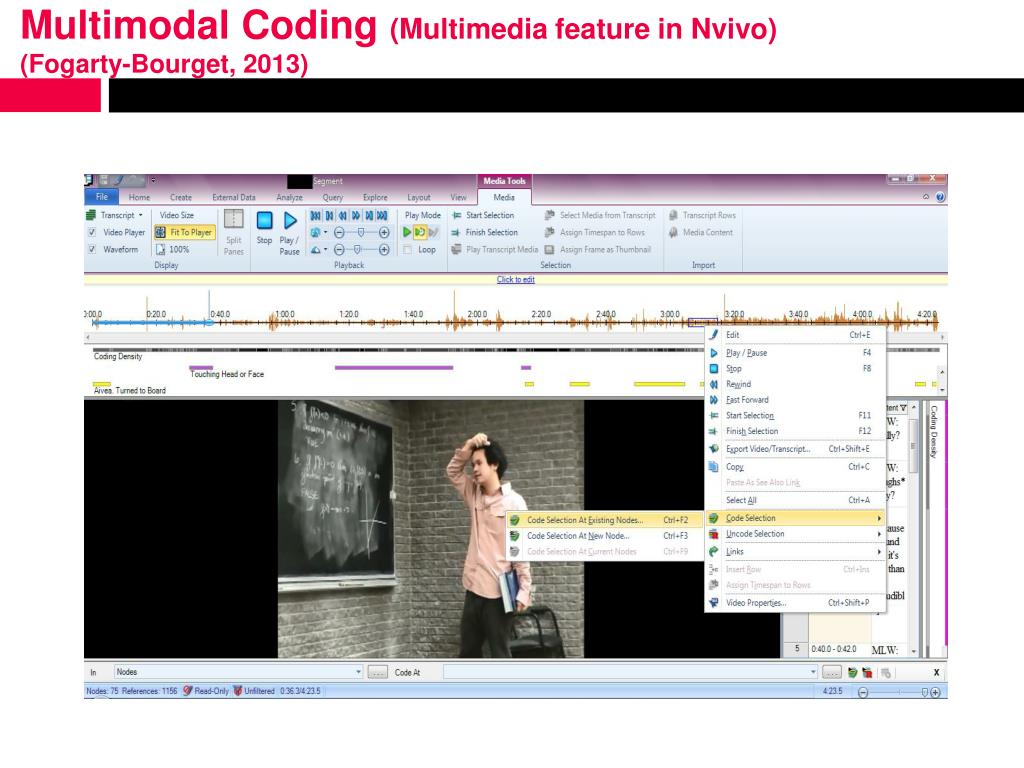Close the quick coding bar with X
The image size is (1024, 768).
(x=936, y=672)
